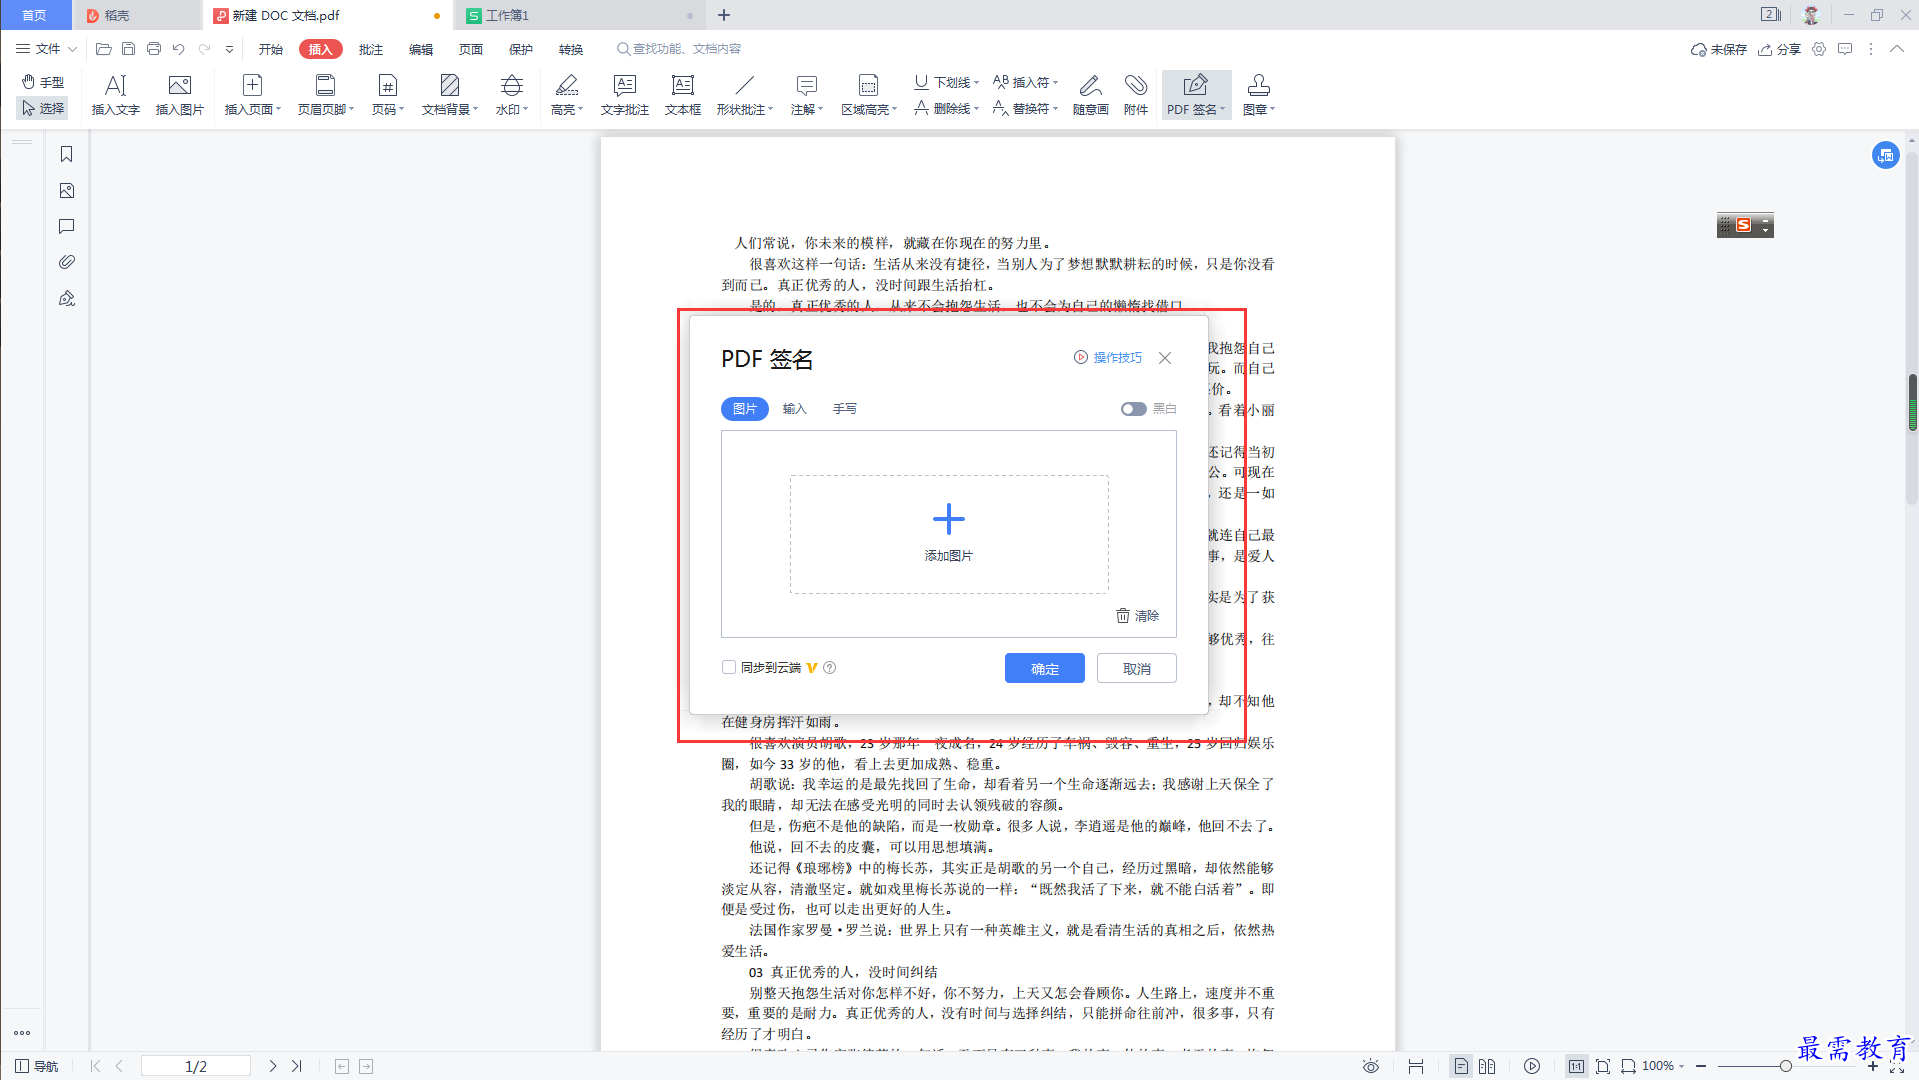1919x1080 pixels.
Task: Click the page number field 1/2
Action: click(x=196, y=1066)
